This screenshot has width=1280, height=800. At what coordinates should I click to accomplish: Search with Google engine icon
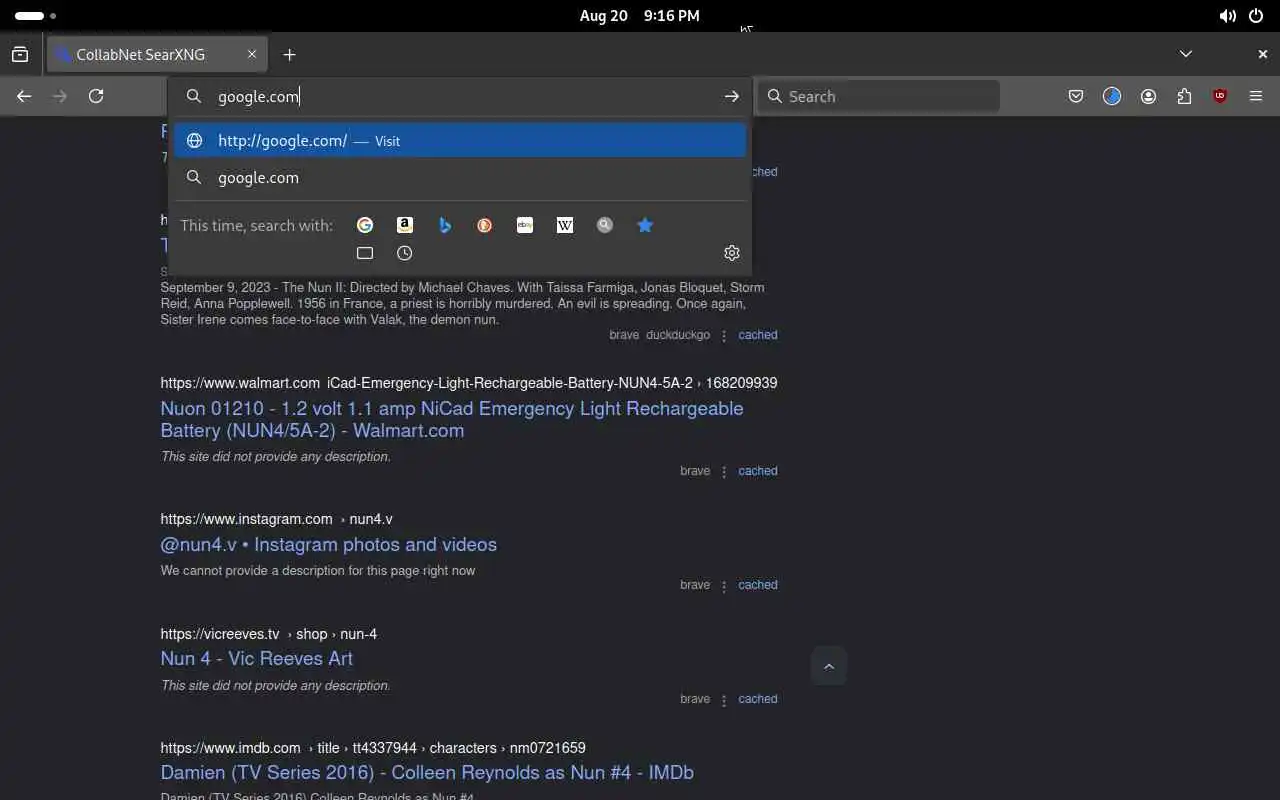(365, 225)
